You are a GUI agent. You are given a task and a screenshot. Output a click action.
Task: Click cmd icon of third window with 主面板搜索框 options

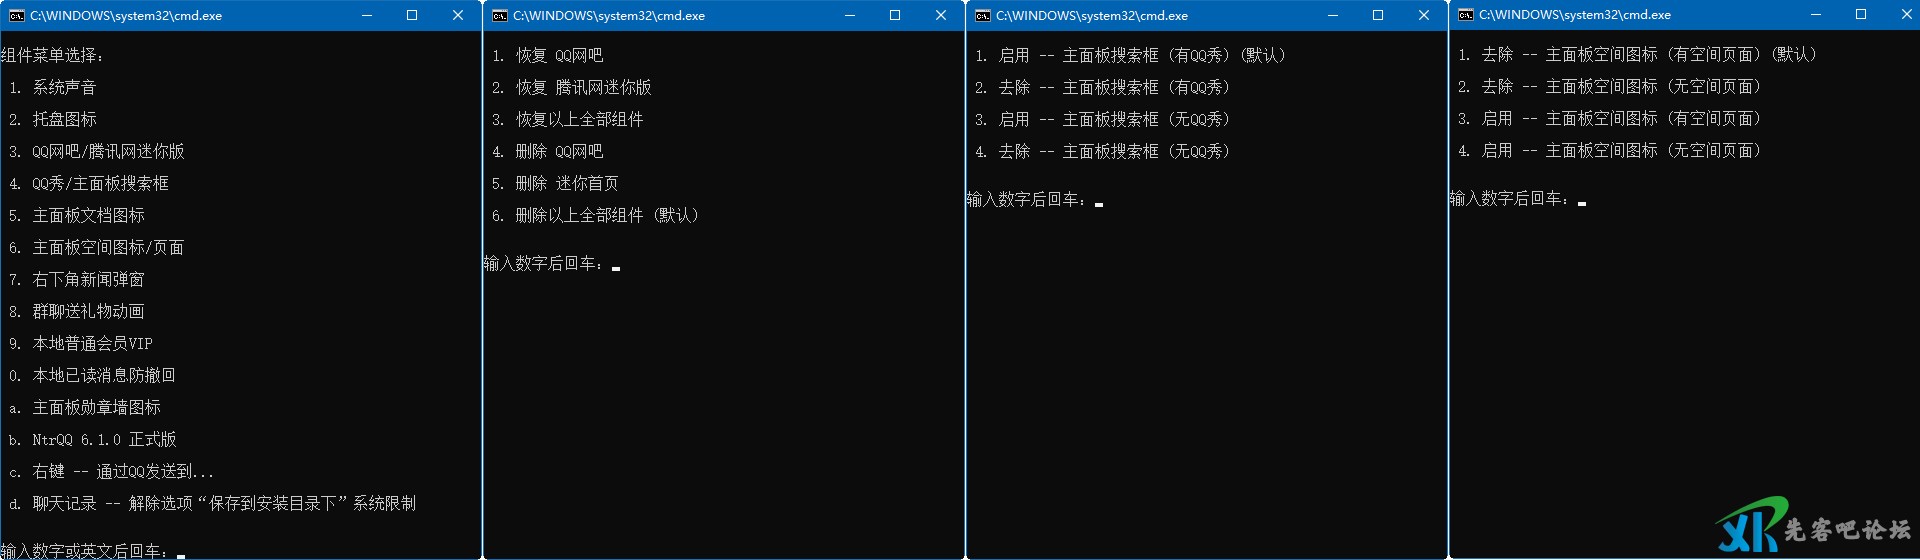[983, 16]
